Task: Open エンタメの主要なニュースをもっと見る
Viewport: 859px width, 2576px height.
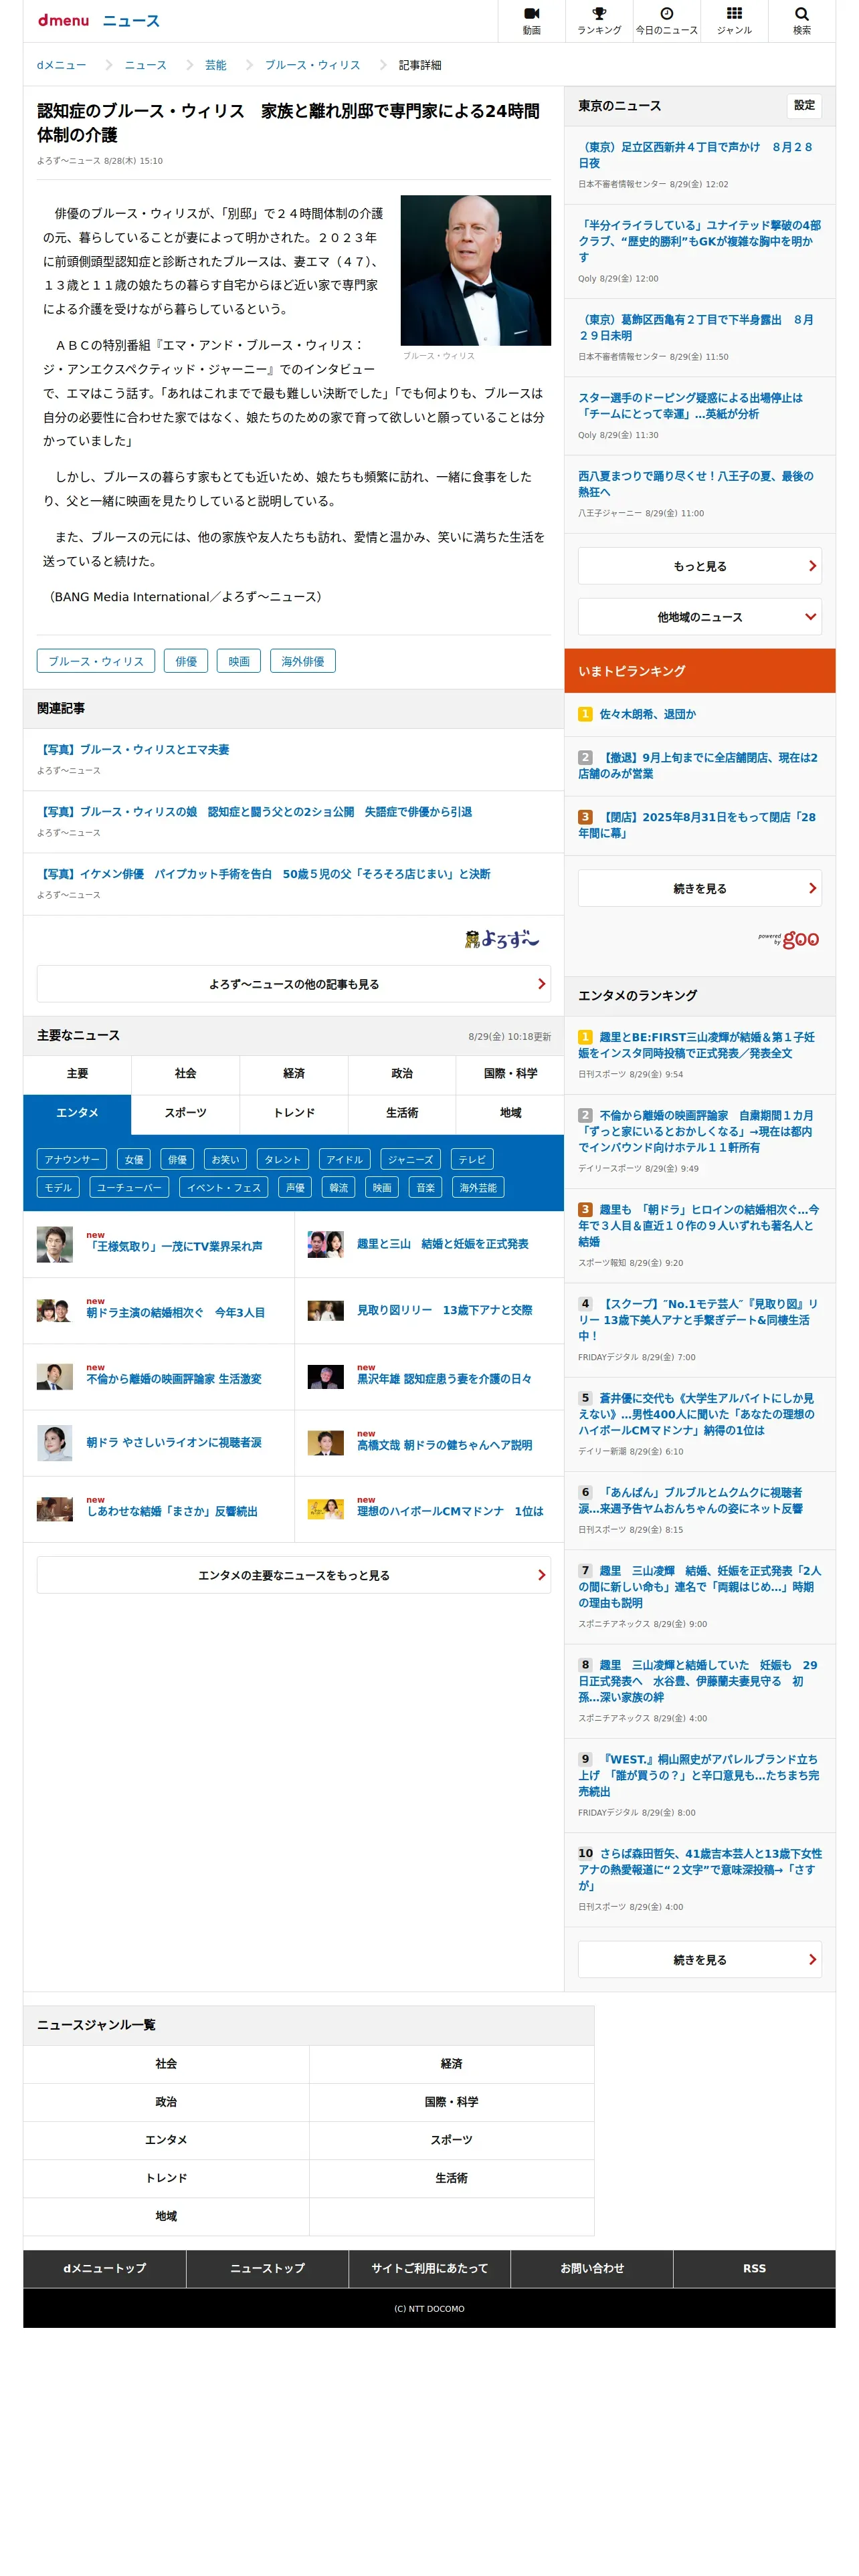Action: coord(293,1575)
